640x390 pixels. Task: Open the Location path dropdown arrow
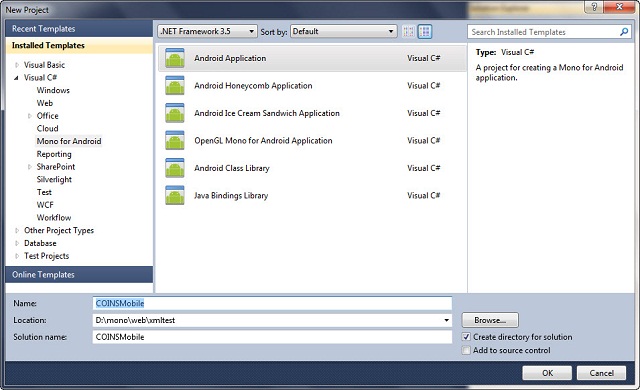pos(447,320)
